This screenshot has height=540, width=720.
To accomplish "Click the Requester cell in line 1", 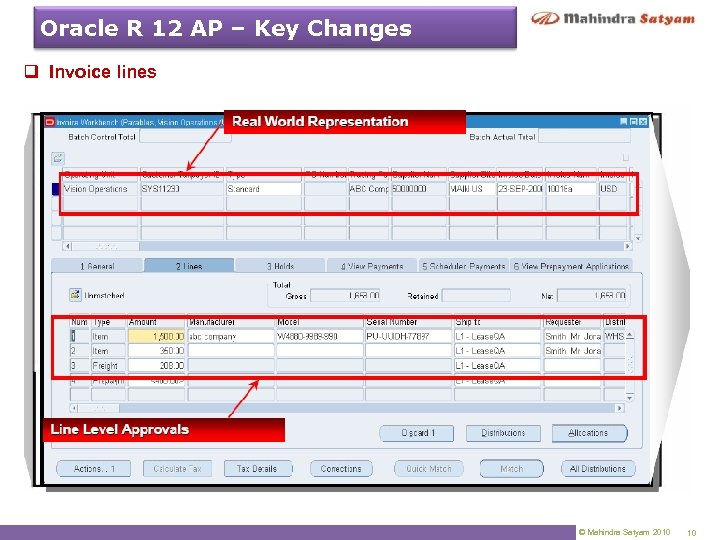I will [573, 336].
